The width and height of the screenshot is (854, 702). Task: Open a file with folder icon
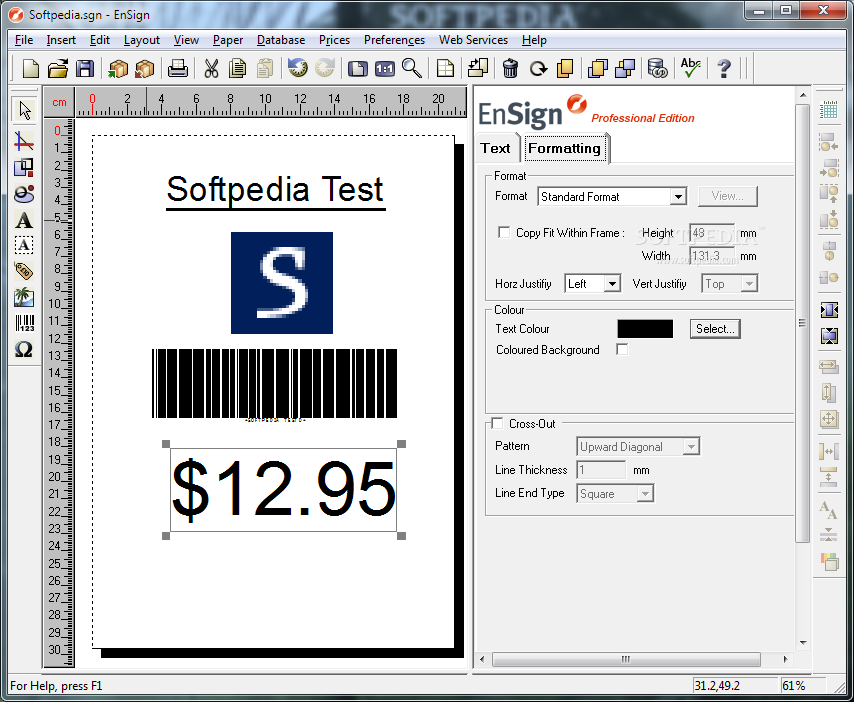point(58,69)
